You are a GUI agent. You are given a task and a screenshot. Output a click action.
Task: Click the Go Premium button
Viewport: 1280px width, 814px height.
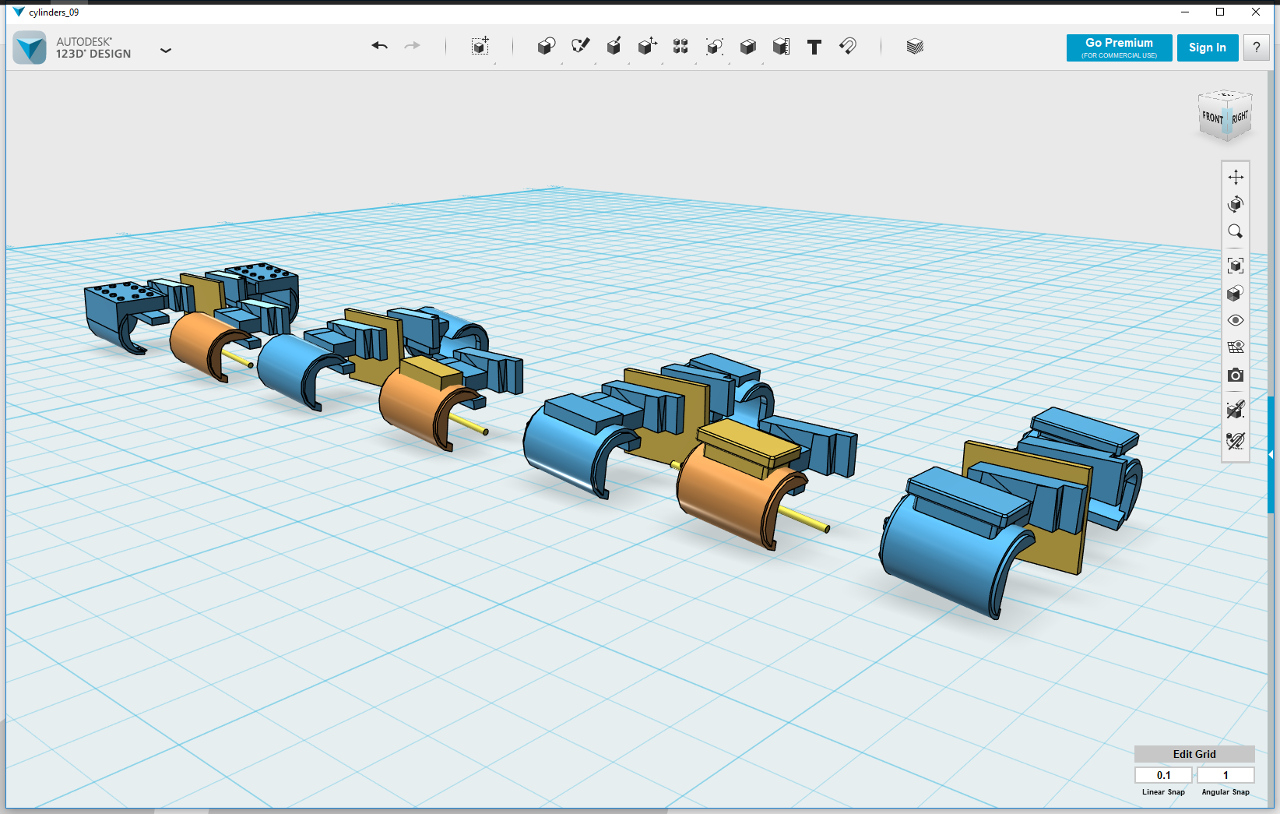click(1119, 48)
